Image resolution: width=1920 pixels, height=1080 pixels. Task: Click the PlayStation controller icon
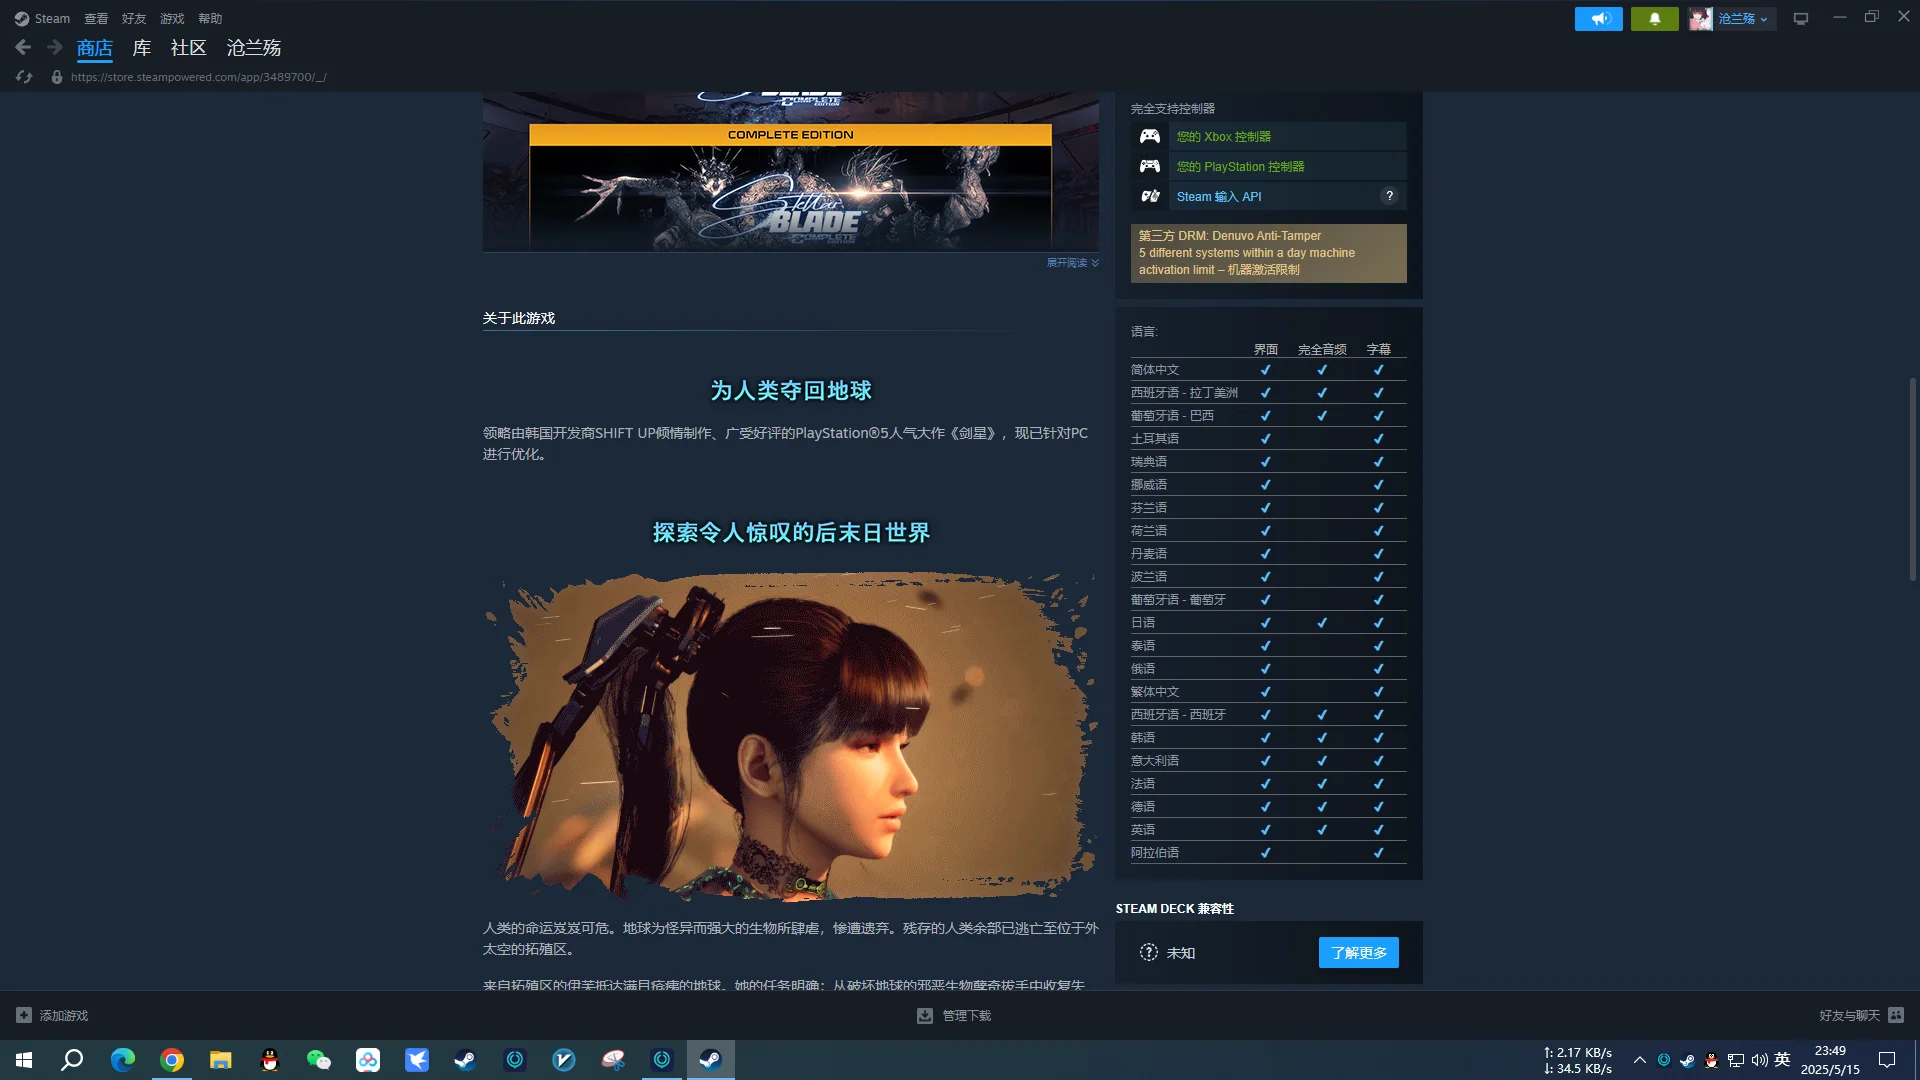(x=1150, y=166)
